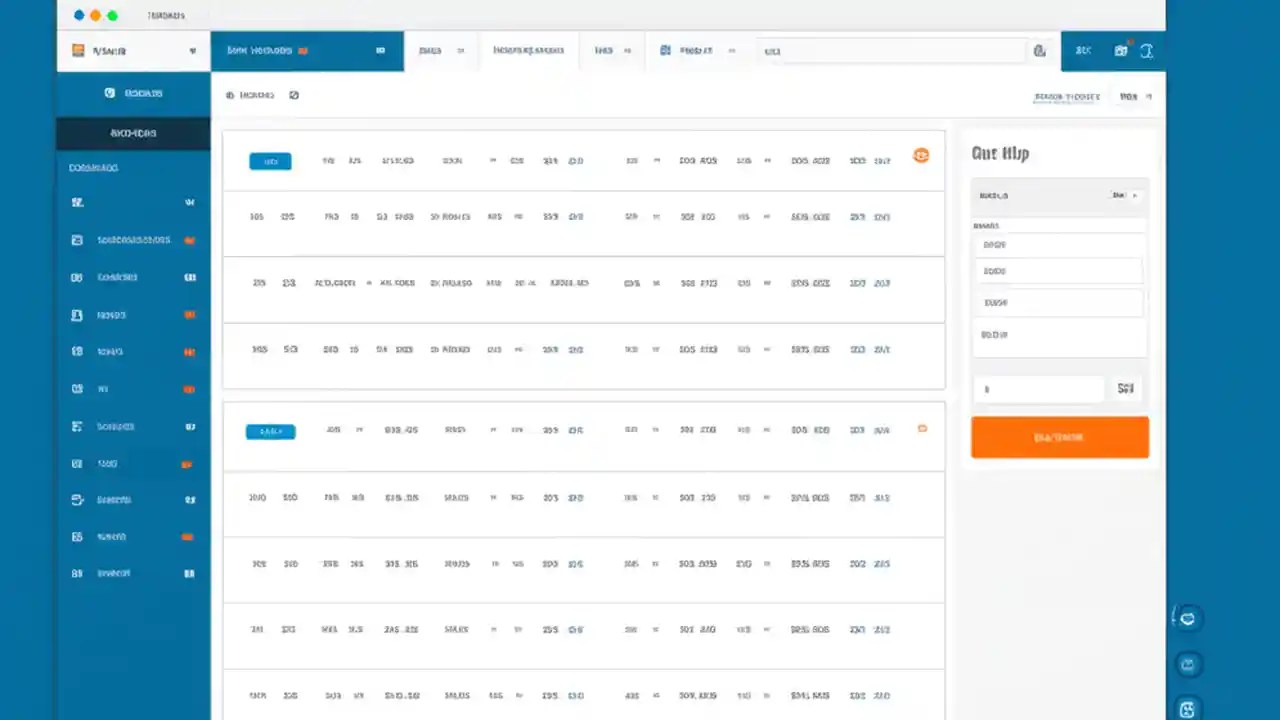Click the app logo icon above the sidebar
Screen dimensions: 1280x720
point(77,50)
